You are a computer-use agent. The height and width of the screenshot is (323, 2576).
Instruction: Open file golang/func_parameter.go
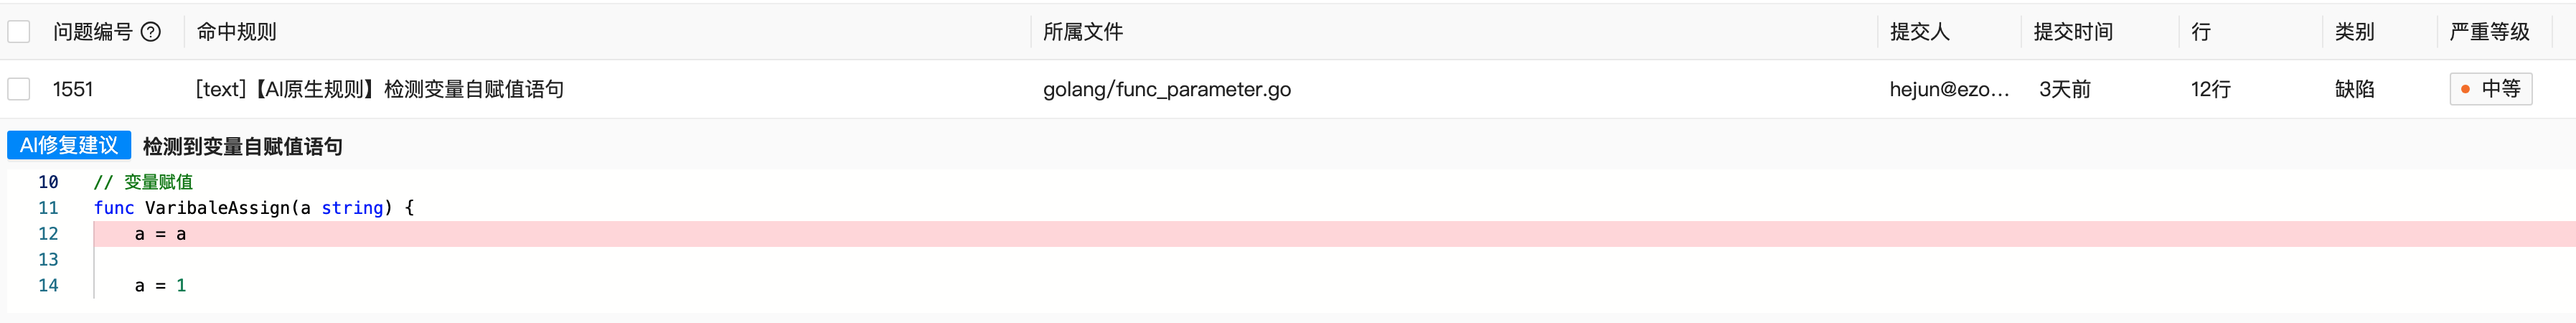tap(1166, 89)
